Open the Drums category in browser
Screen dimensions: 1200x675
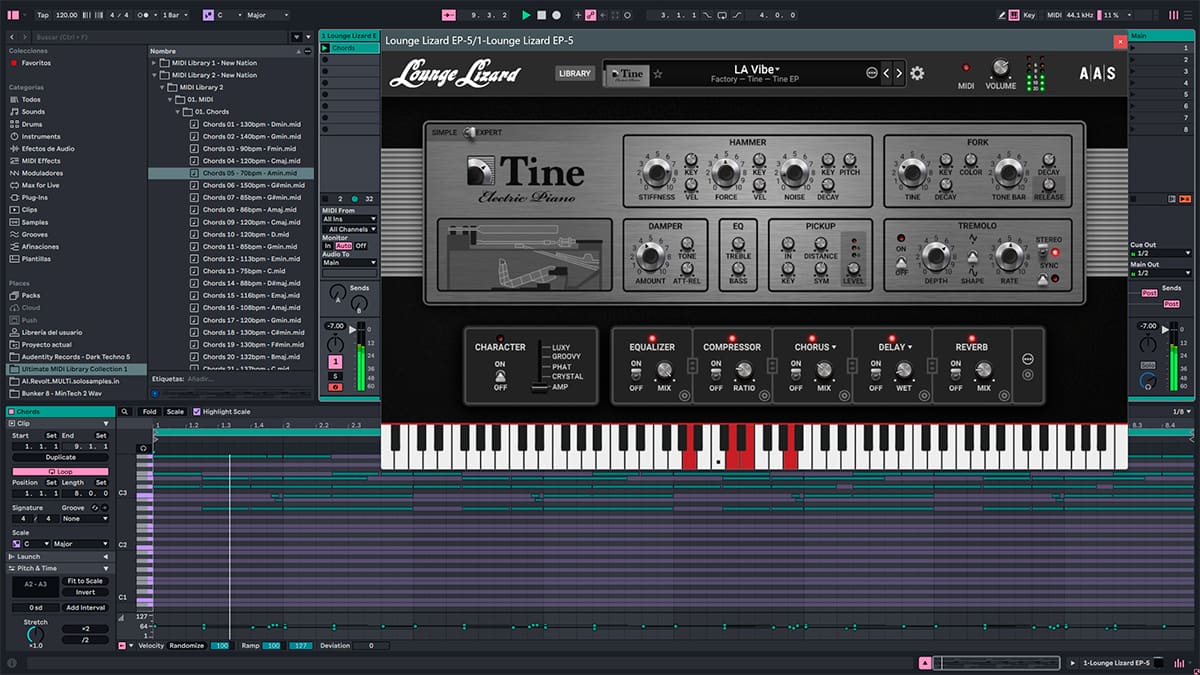click(32, 124)
